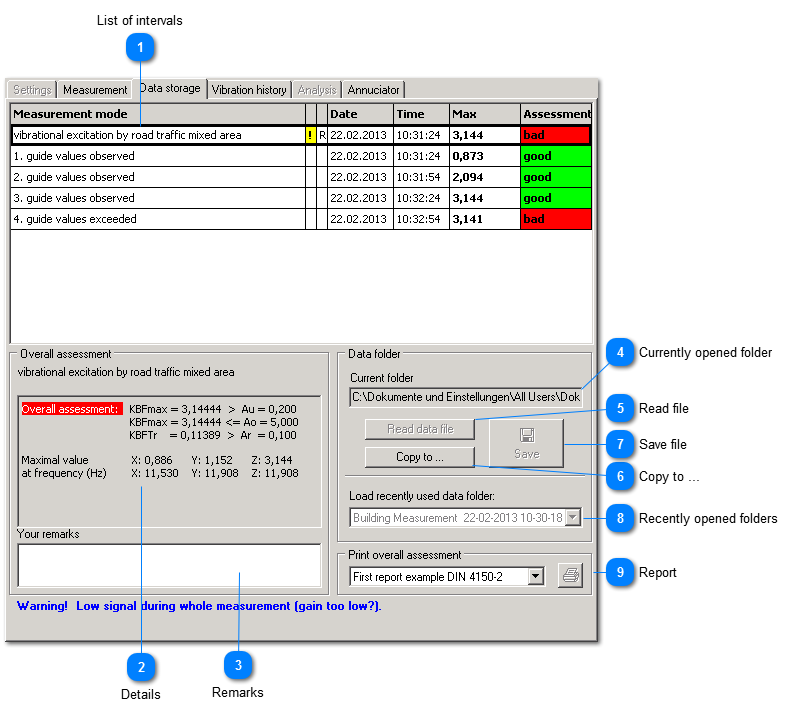Click green 'good' assessment of first interval
Viewport: 794px width, 718px height.
[x=556, y=156]
